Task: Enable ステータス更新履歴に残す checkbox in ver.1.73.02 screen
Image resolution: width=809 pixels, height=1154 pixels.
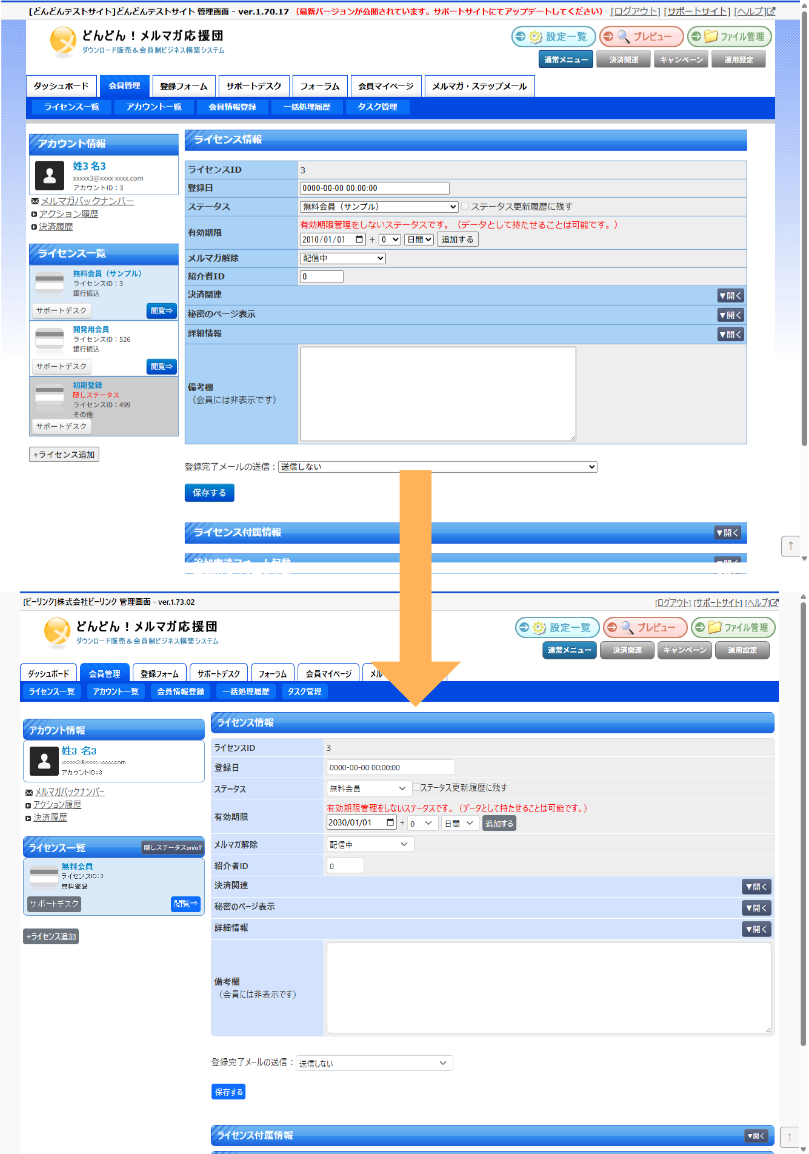Action: (417, 788)
